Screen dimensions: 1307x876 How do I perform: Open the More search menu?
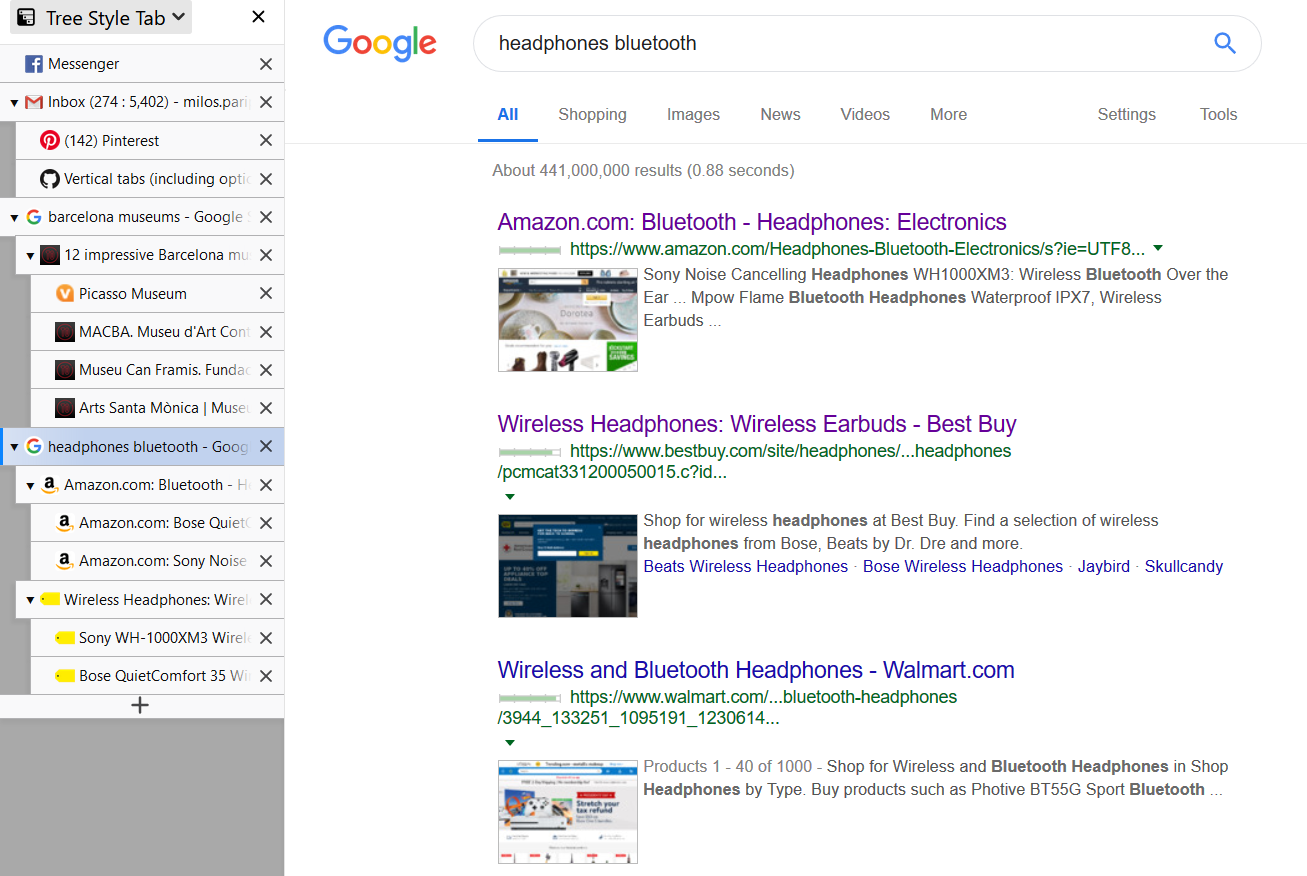point(948,114)
